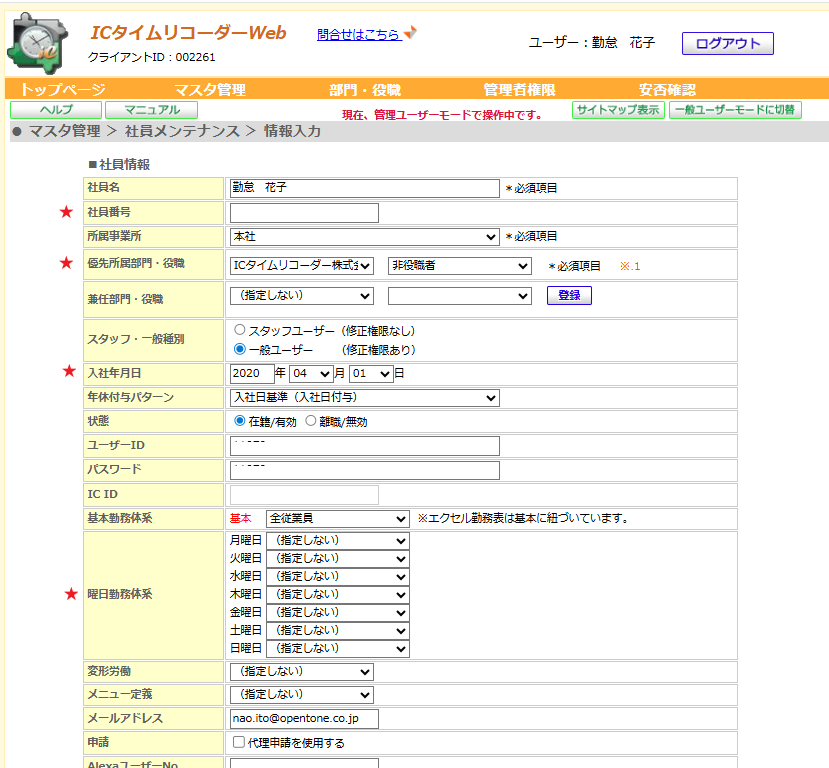The width and height of the screenshot is (829, 768).
Task: Open the 基本勤務体系 全従業員 dropdown
Action: 337,518
